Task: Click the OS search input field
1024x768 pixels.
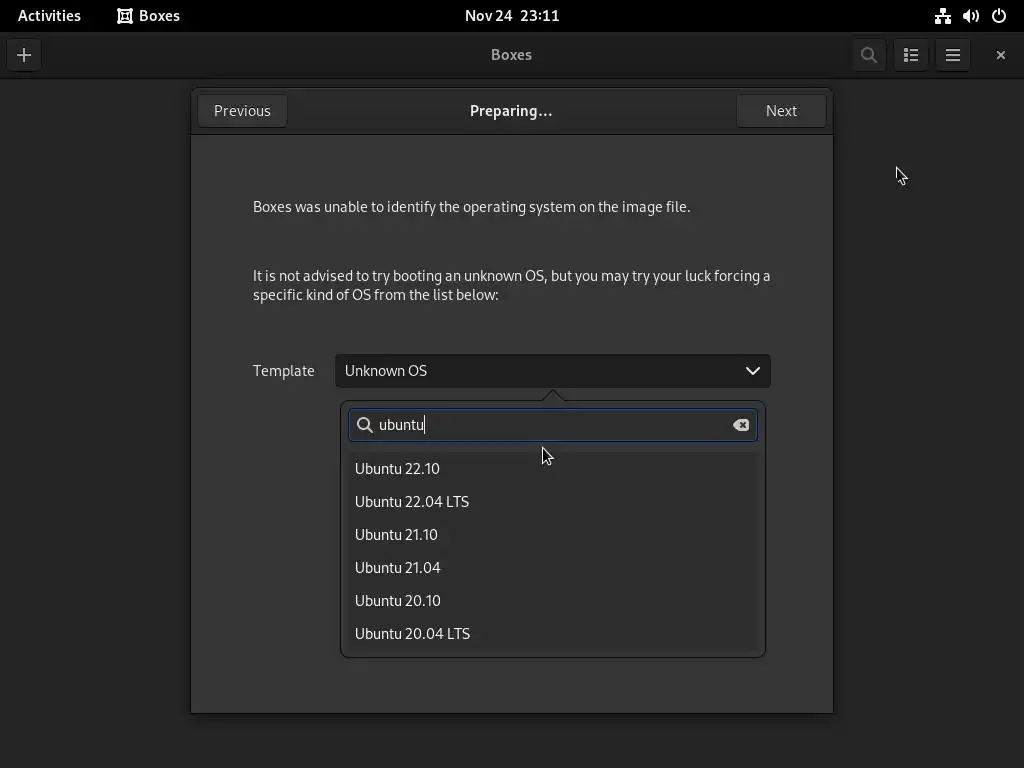Action: click(550, 425)
